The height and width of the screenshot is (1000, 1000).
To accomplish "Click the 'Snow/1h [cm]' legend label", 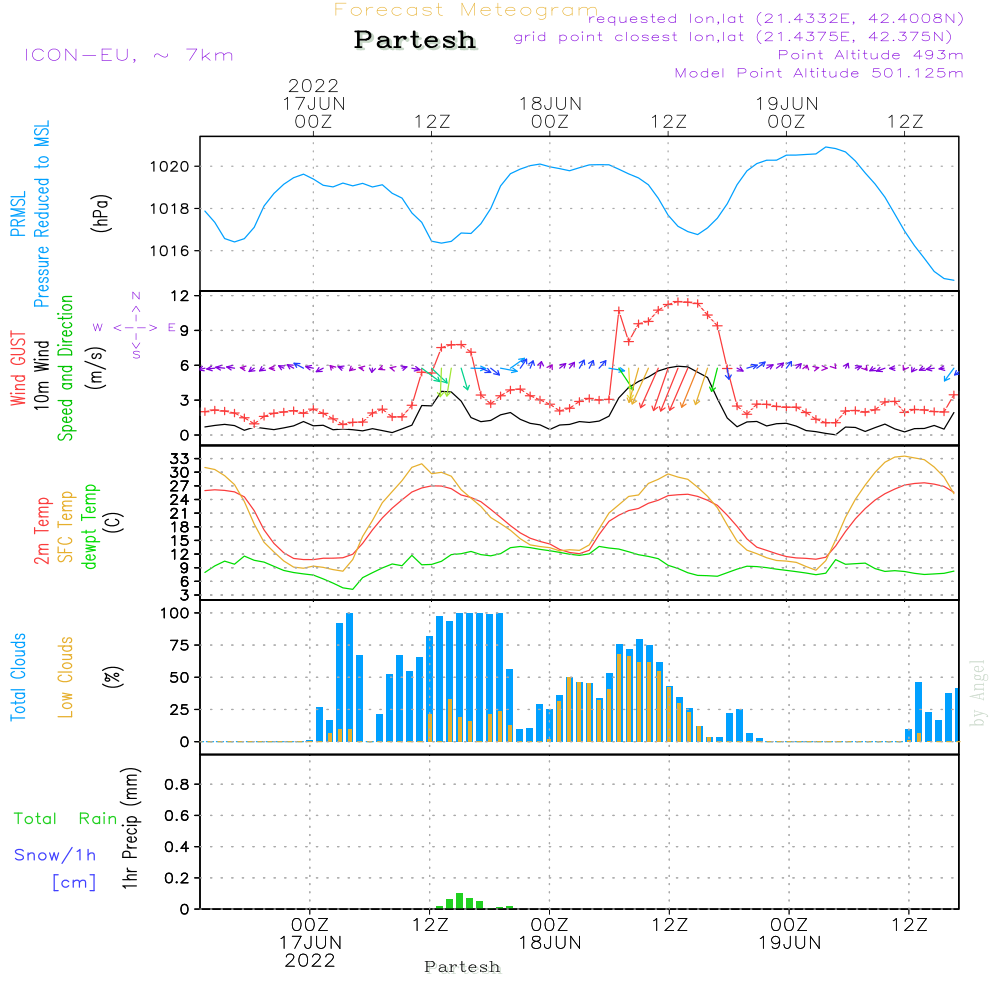I will 55,868.
